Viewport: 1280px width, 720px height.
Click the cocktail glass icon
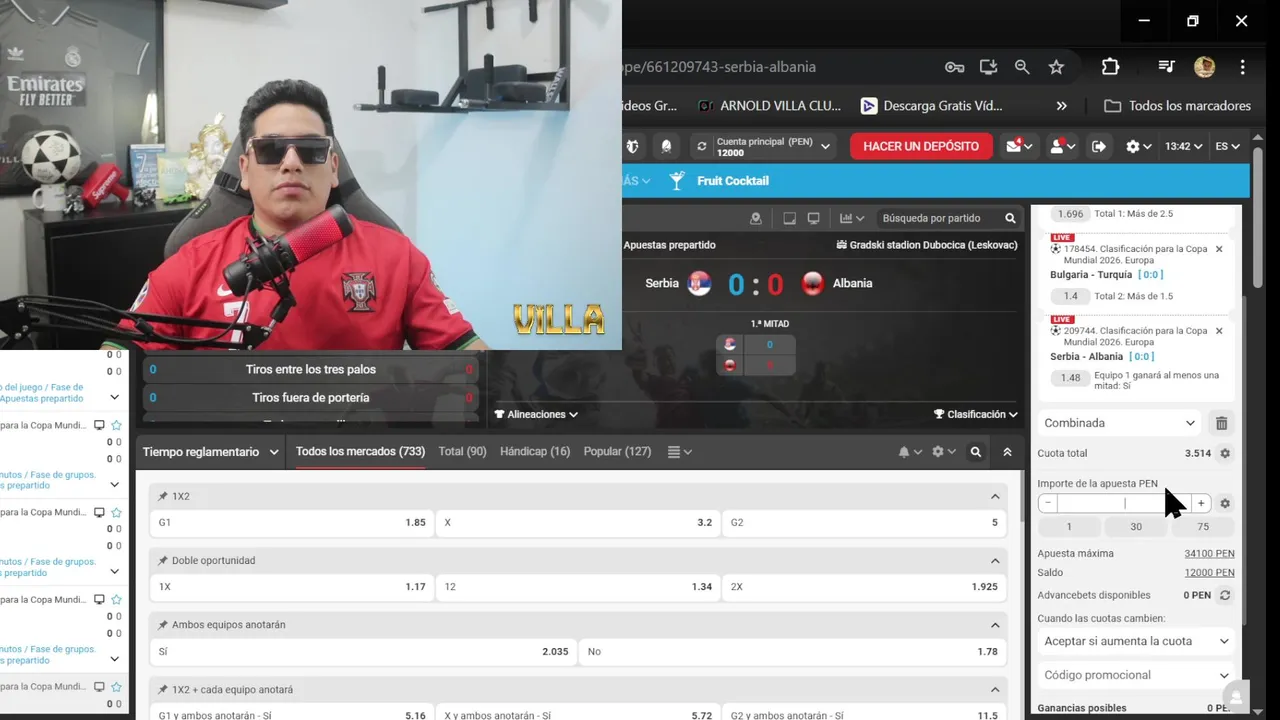tap(677, 181)
